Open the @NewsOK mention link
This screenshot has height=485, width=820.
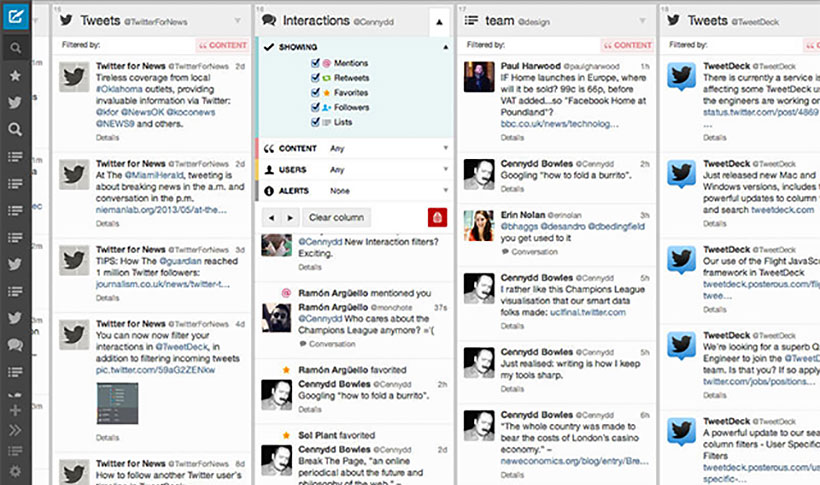coord(143,112)
